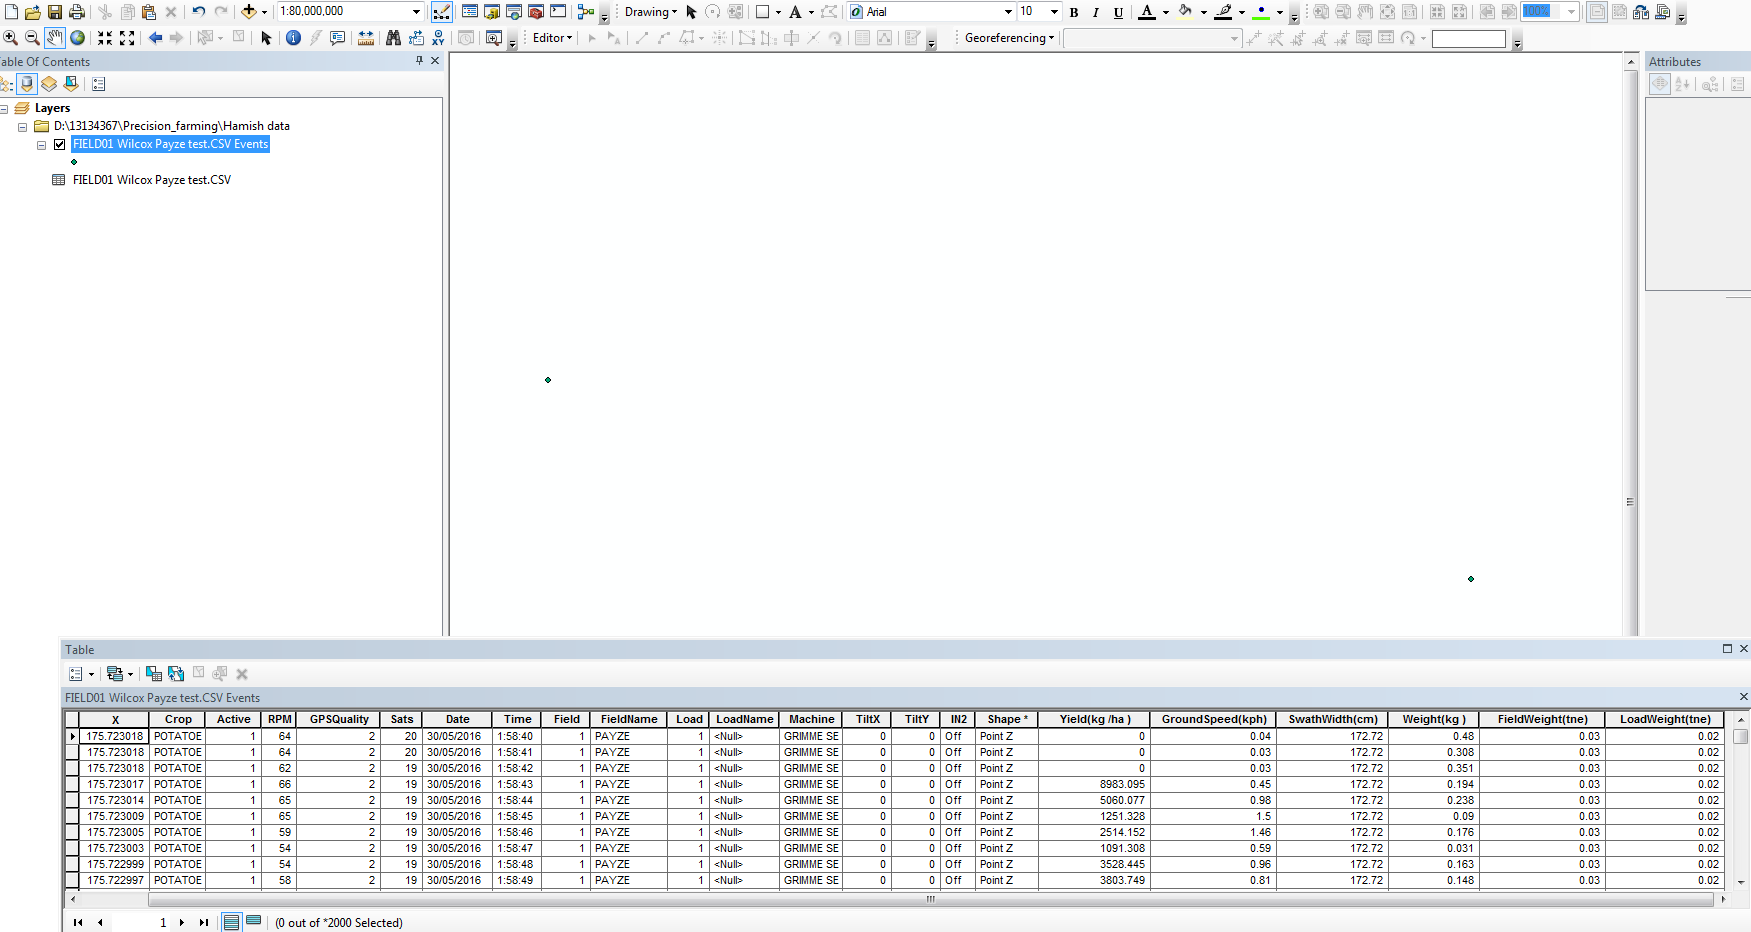This screenshot has width=1751, height=932.
Task: Open the Drawing menu
Action: pyautogui.click(x=651, y=12)
